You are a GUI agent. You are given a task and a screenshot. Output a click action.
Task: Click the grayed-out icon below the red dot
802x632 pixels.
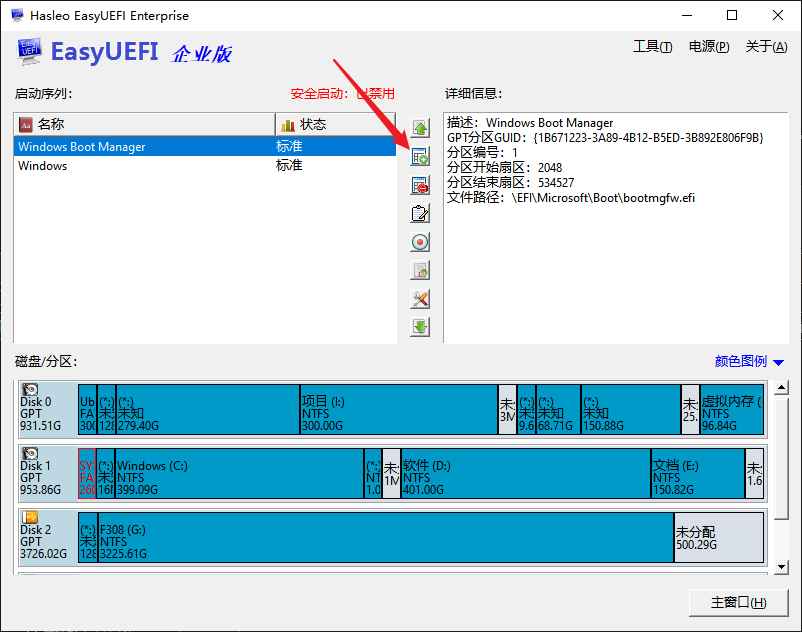tap(420, 270)
